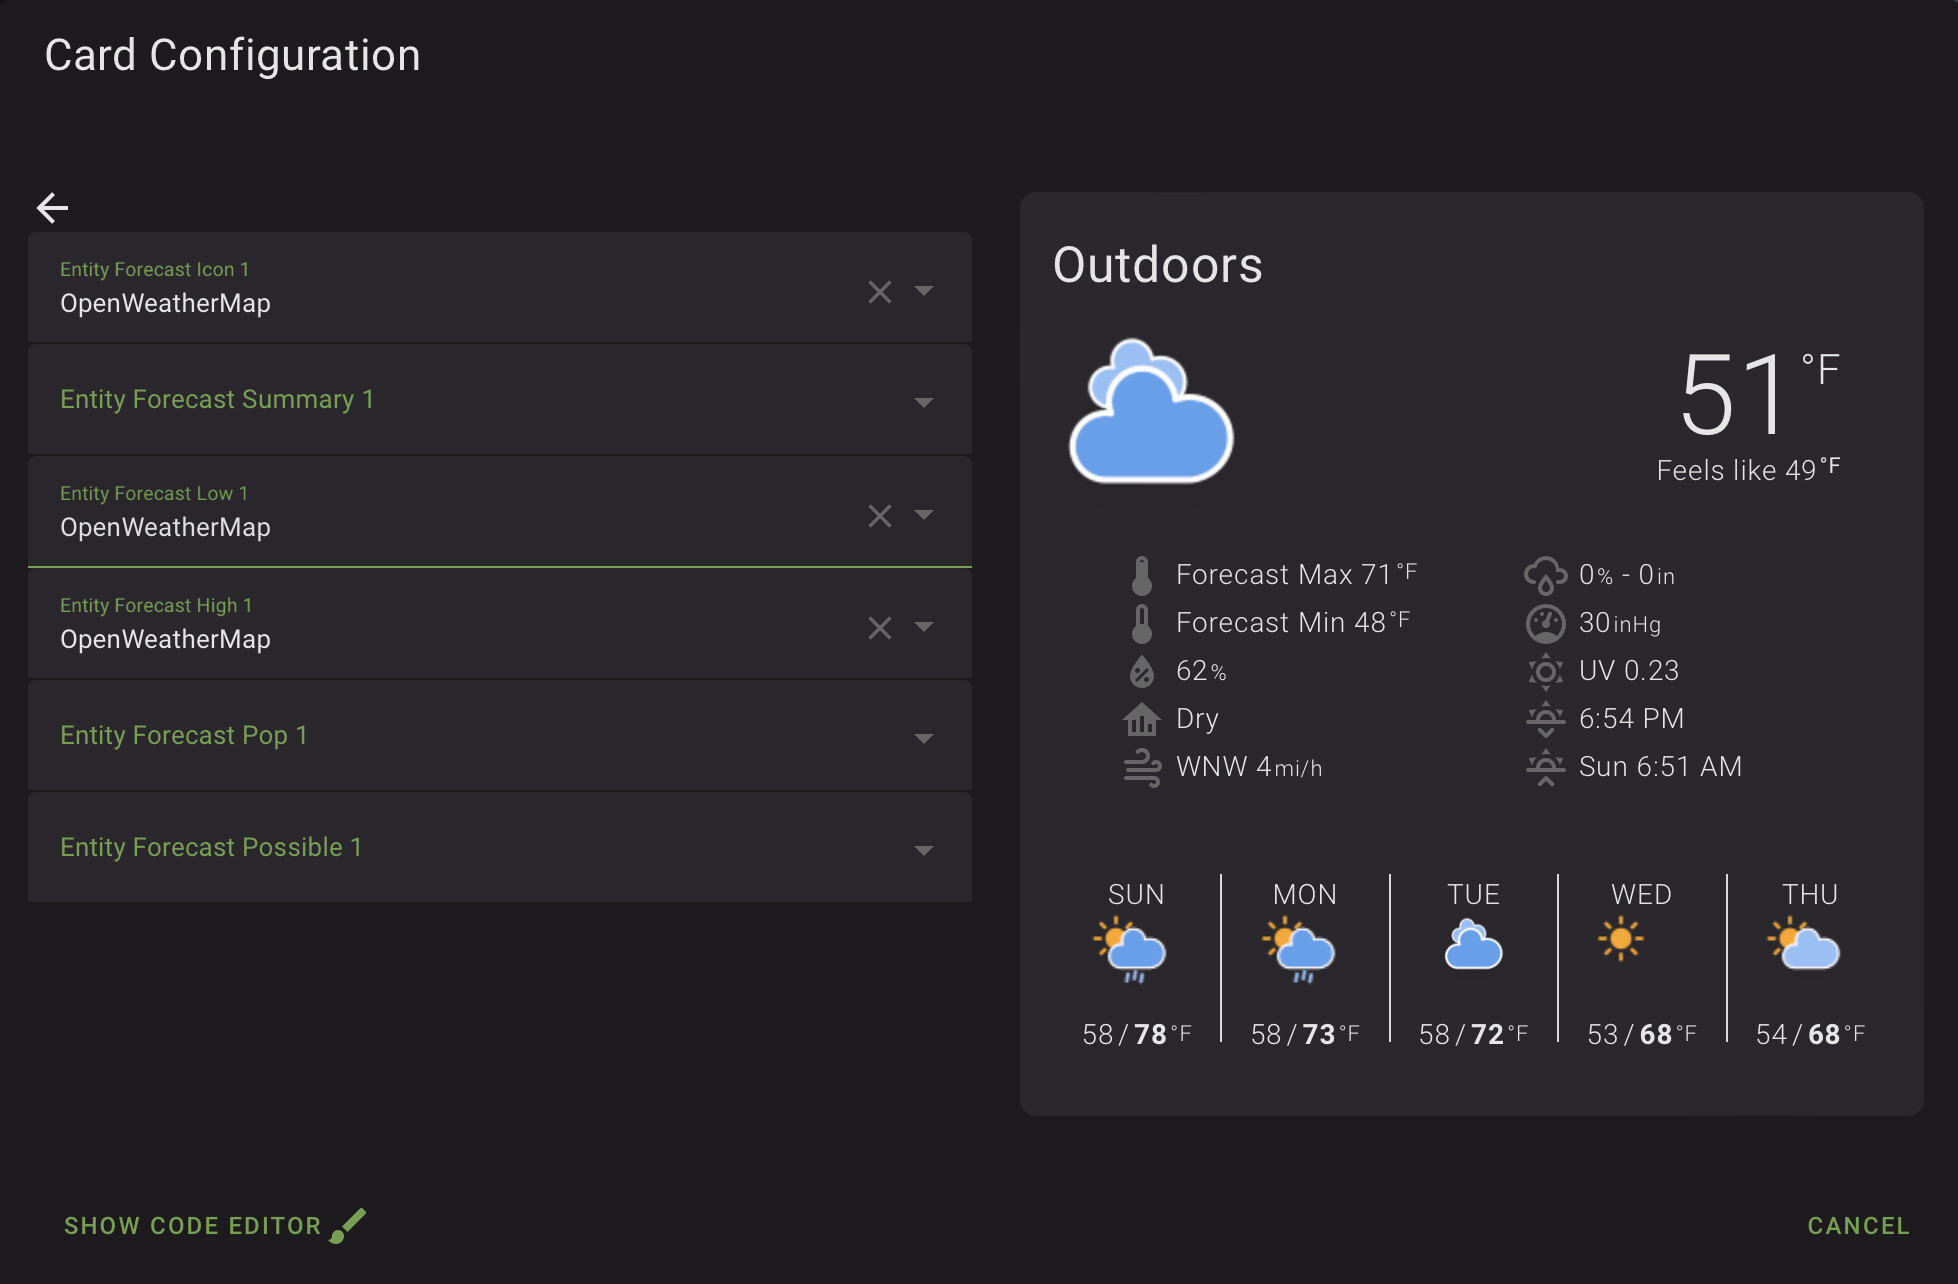The width and height of the screenshot is (1958, 1284).
Task: Click the Cancel button
Action: click(1858, 1225)
